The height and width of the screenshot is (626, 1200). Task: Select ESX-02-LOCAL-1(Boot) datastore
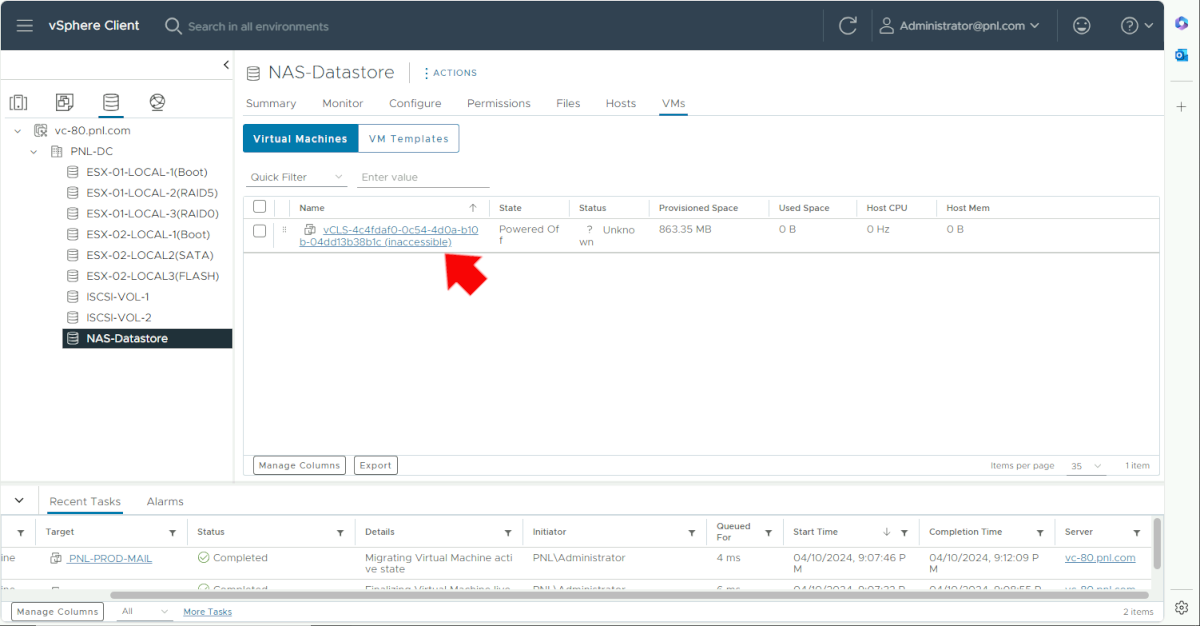pyautogui.click(x=147, y=234)
